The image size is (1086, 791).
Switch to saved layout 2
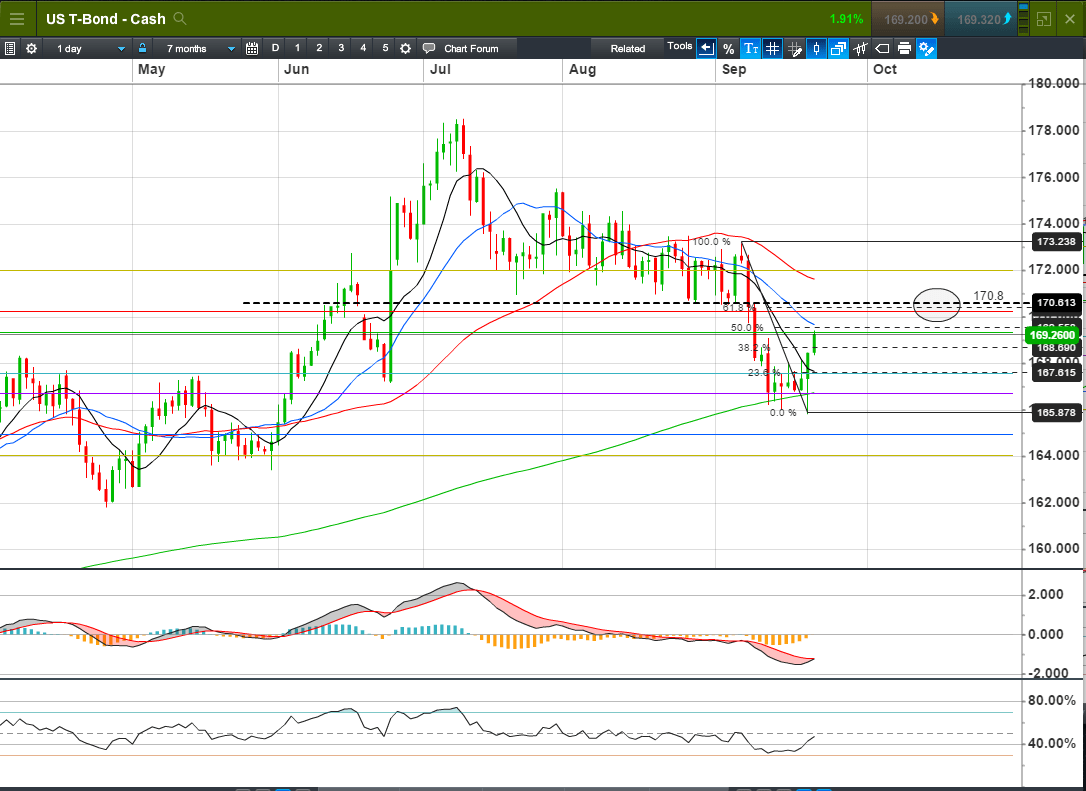tap(319, 48)
